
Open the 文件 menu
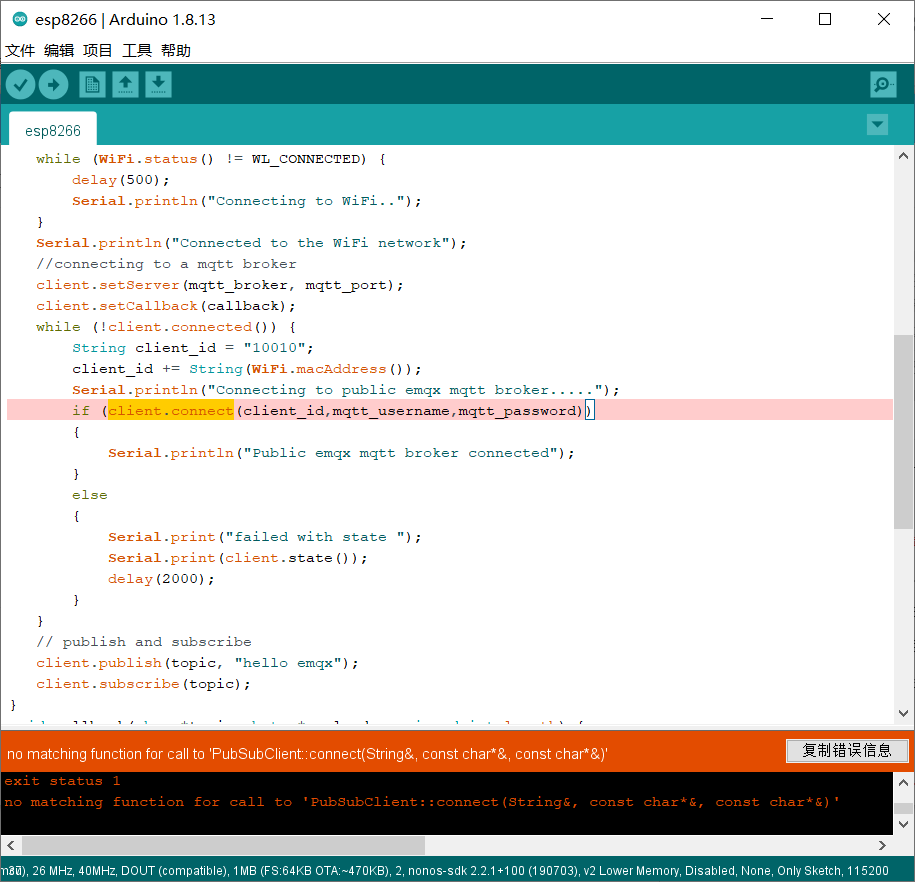pyautogui.click(x=20, y=51)
